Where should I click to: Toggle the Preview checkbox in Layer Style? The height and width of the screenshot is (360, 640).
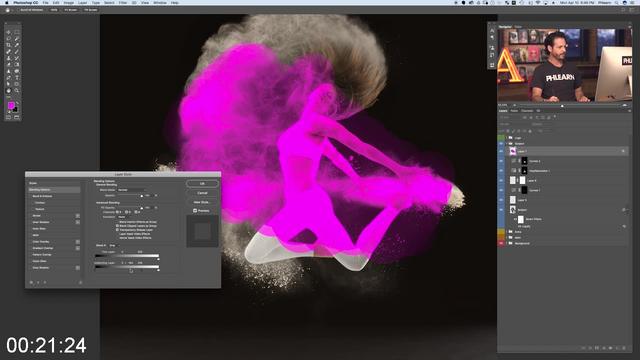point(195,211)
